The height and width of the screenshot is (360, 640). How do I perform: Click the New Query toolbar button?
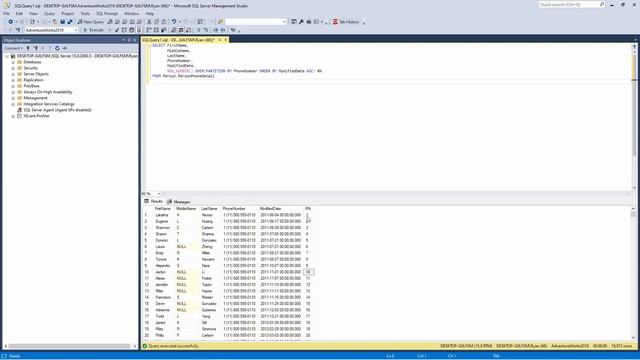pos(91,22)
